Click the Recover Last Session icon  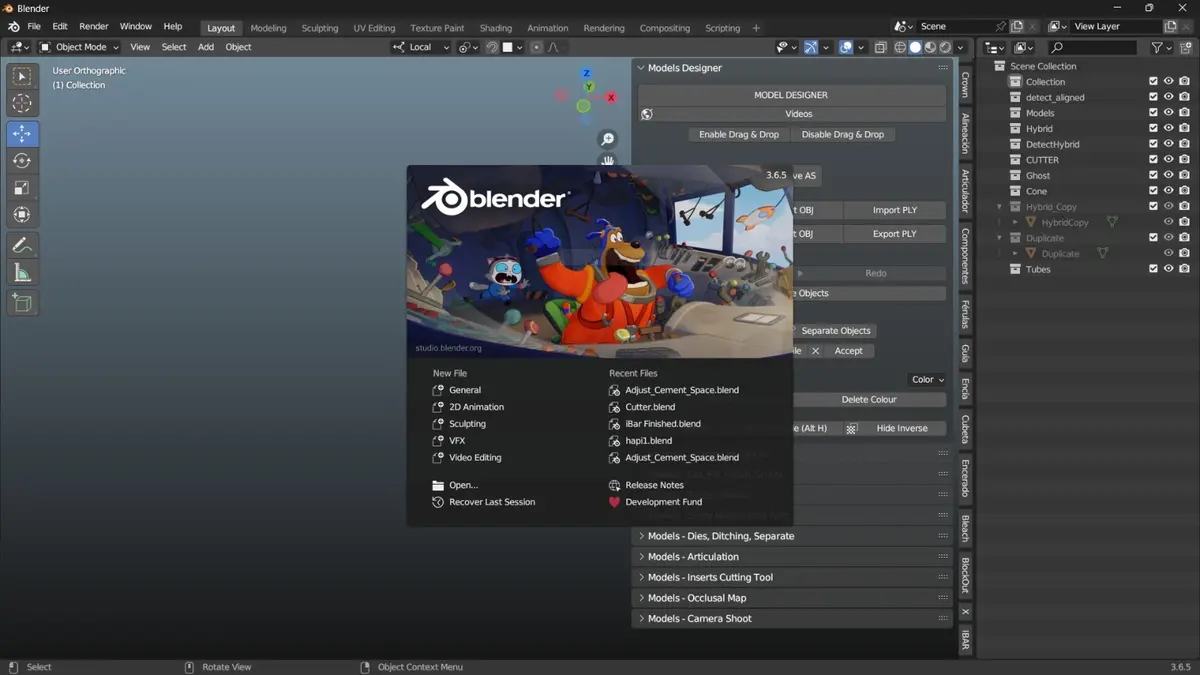coord(438,502)
